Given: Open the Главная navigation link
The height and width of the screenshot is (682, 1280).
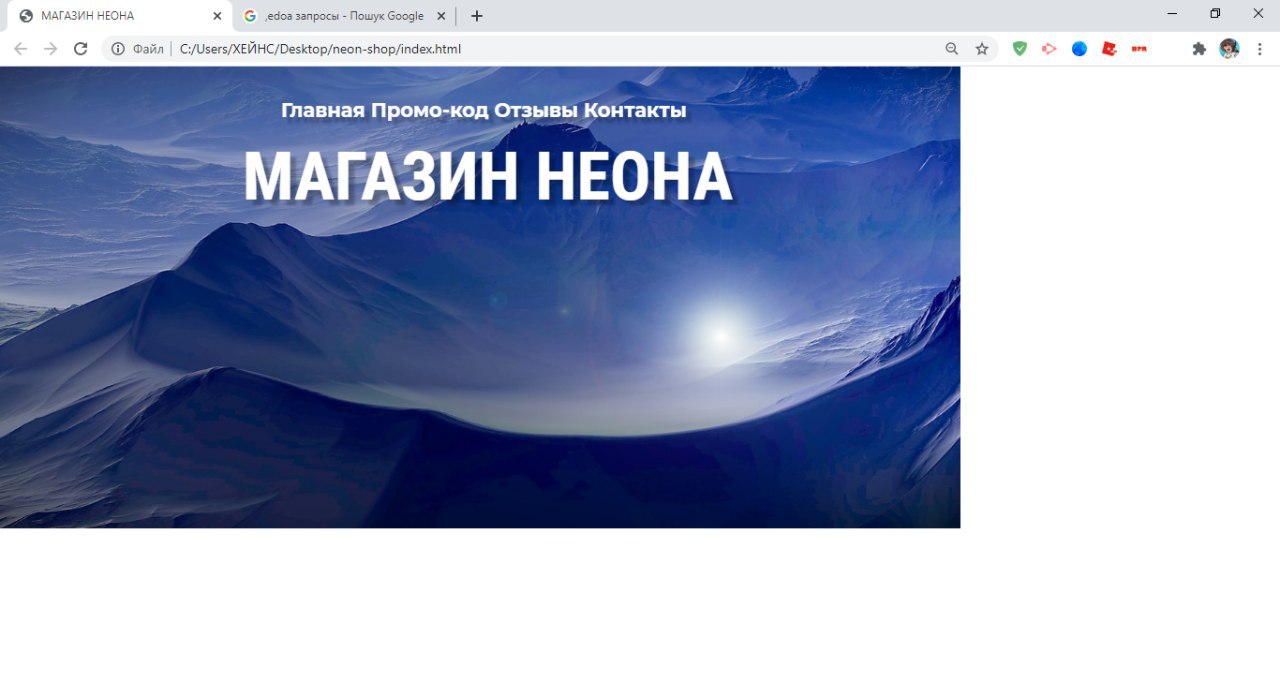Looking at the screenshot, I should [x=322, y=110].
